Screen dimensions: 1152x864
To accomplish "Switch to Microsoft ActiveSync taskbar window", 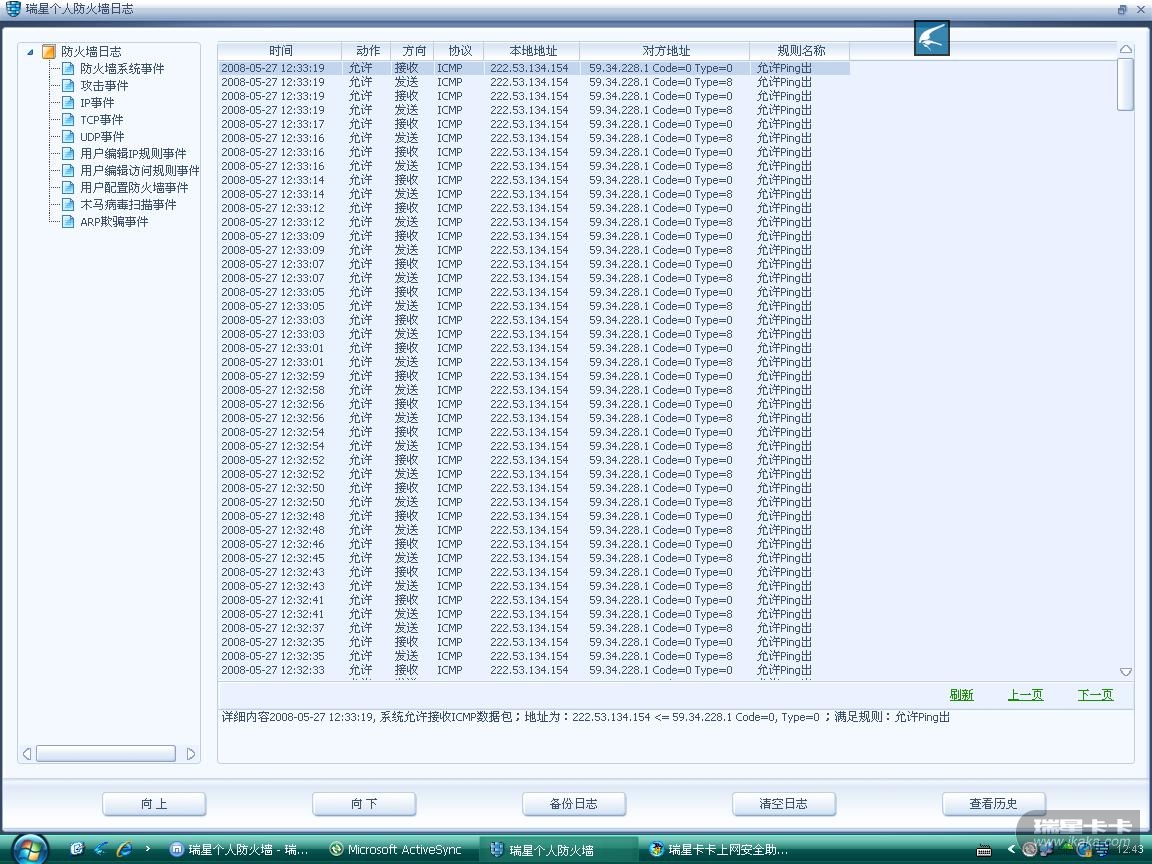I will coord(397,849).
